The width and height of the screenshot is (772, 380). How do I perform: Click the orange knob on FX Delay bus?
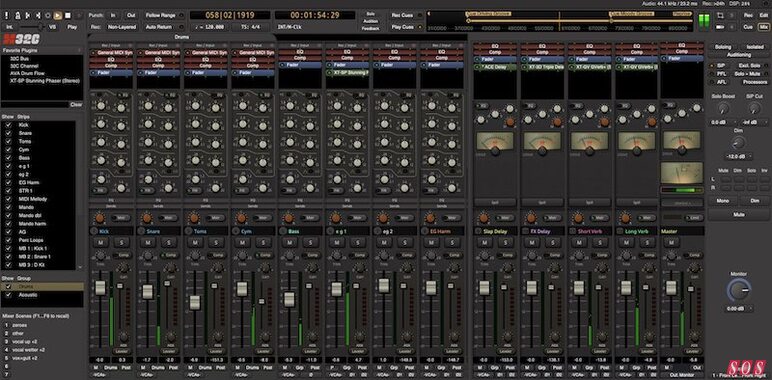click(x=557, y=122)
